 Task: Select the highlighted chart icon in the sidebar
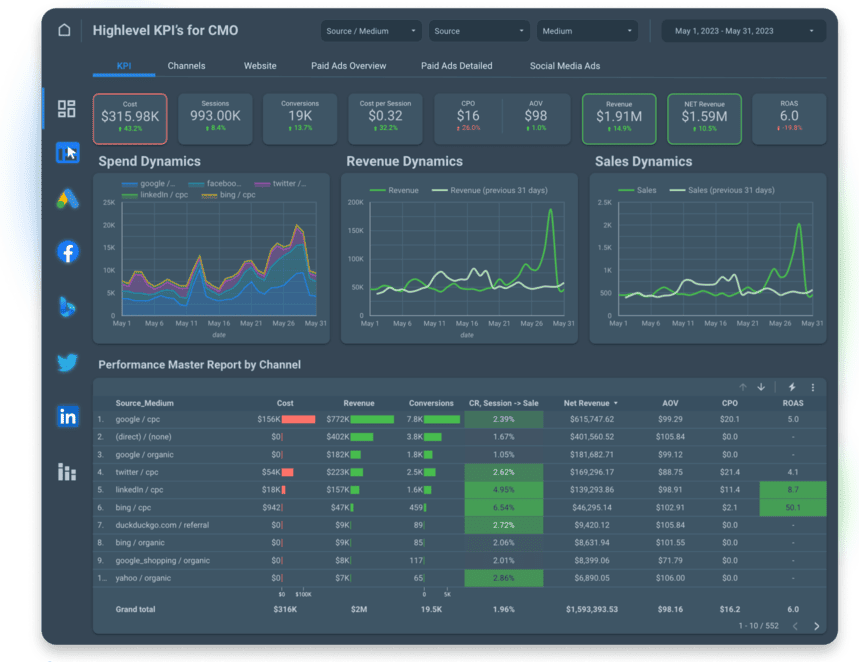(x=67, y=152)
